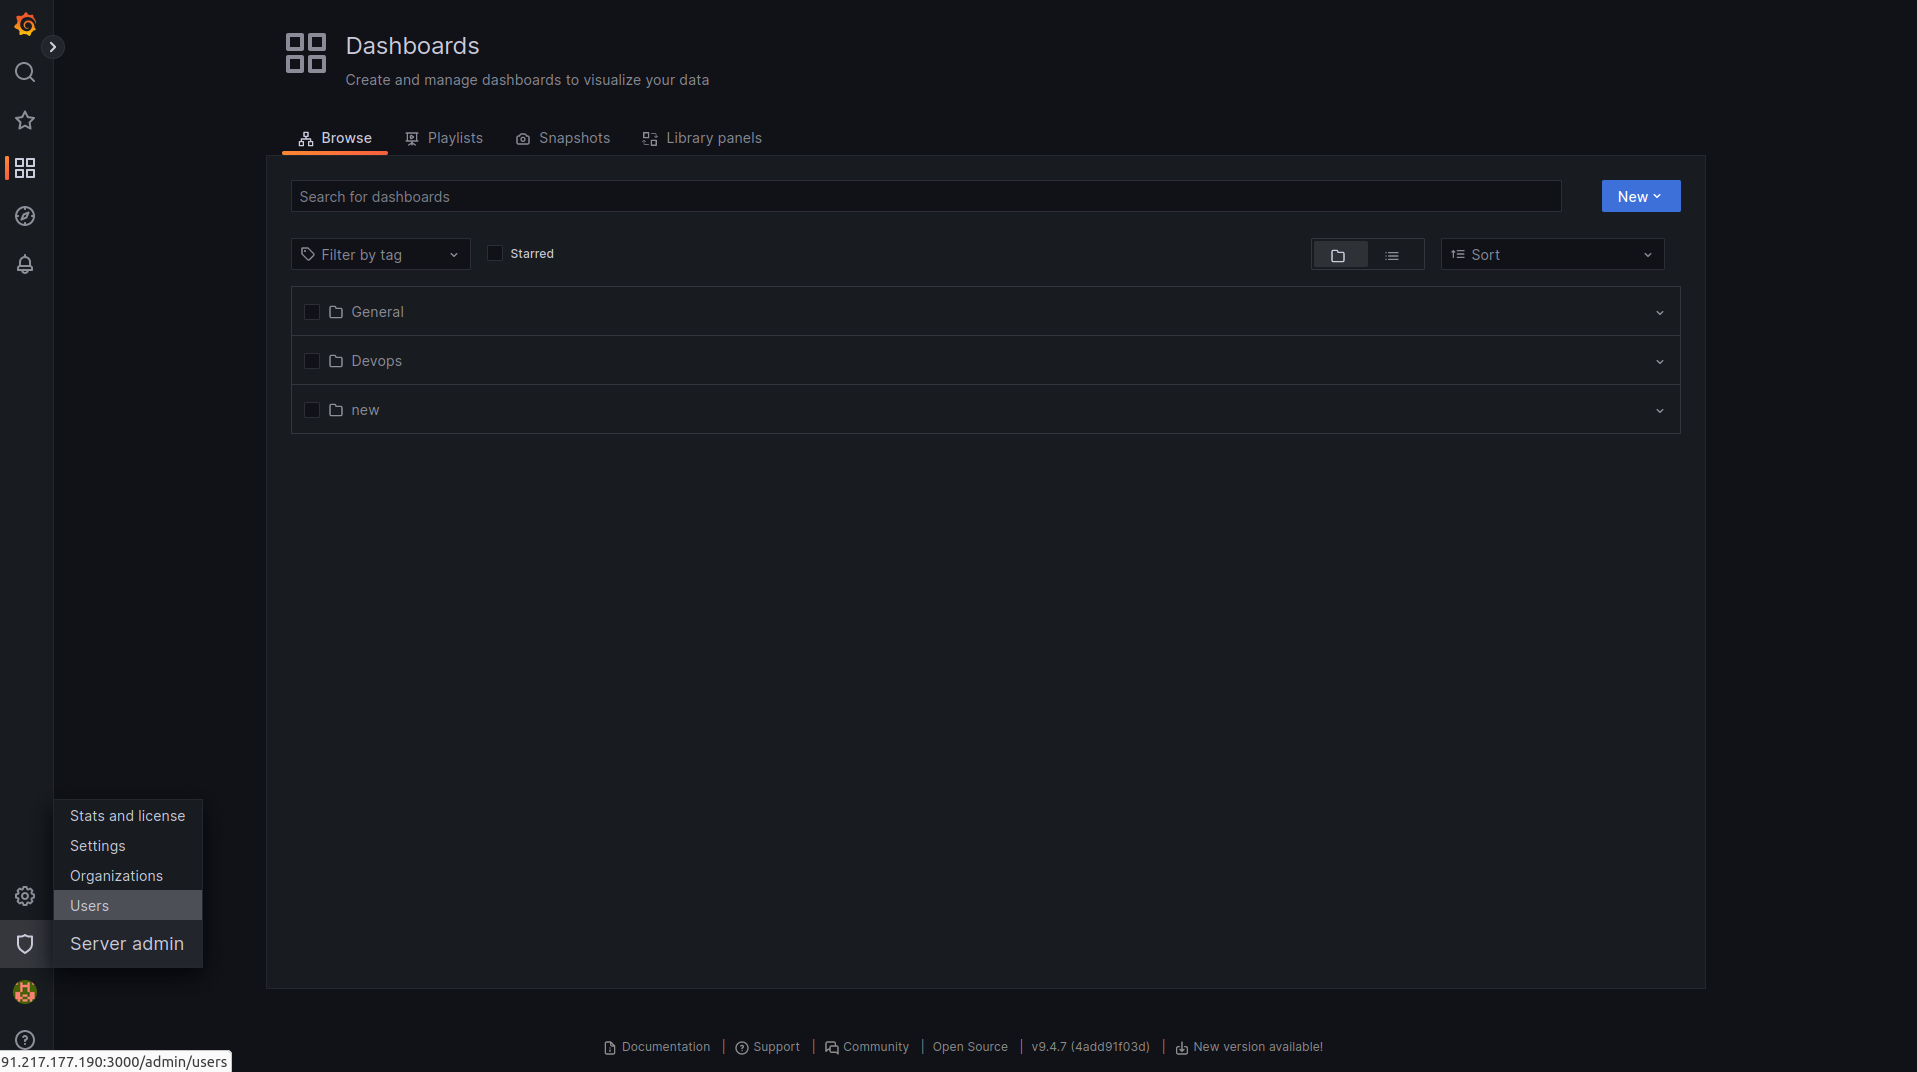Select the 'new' folder checkbox
Viewport: 1917px width, 1072px height.
tap(312, 410)
